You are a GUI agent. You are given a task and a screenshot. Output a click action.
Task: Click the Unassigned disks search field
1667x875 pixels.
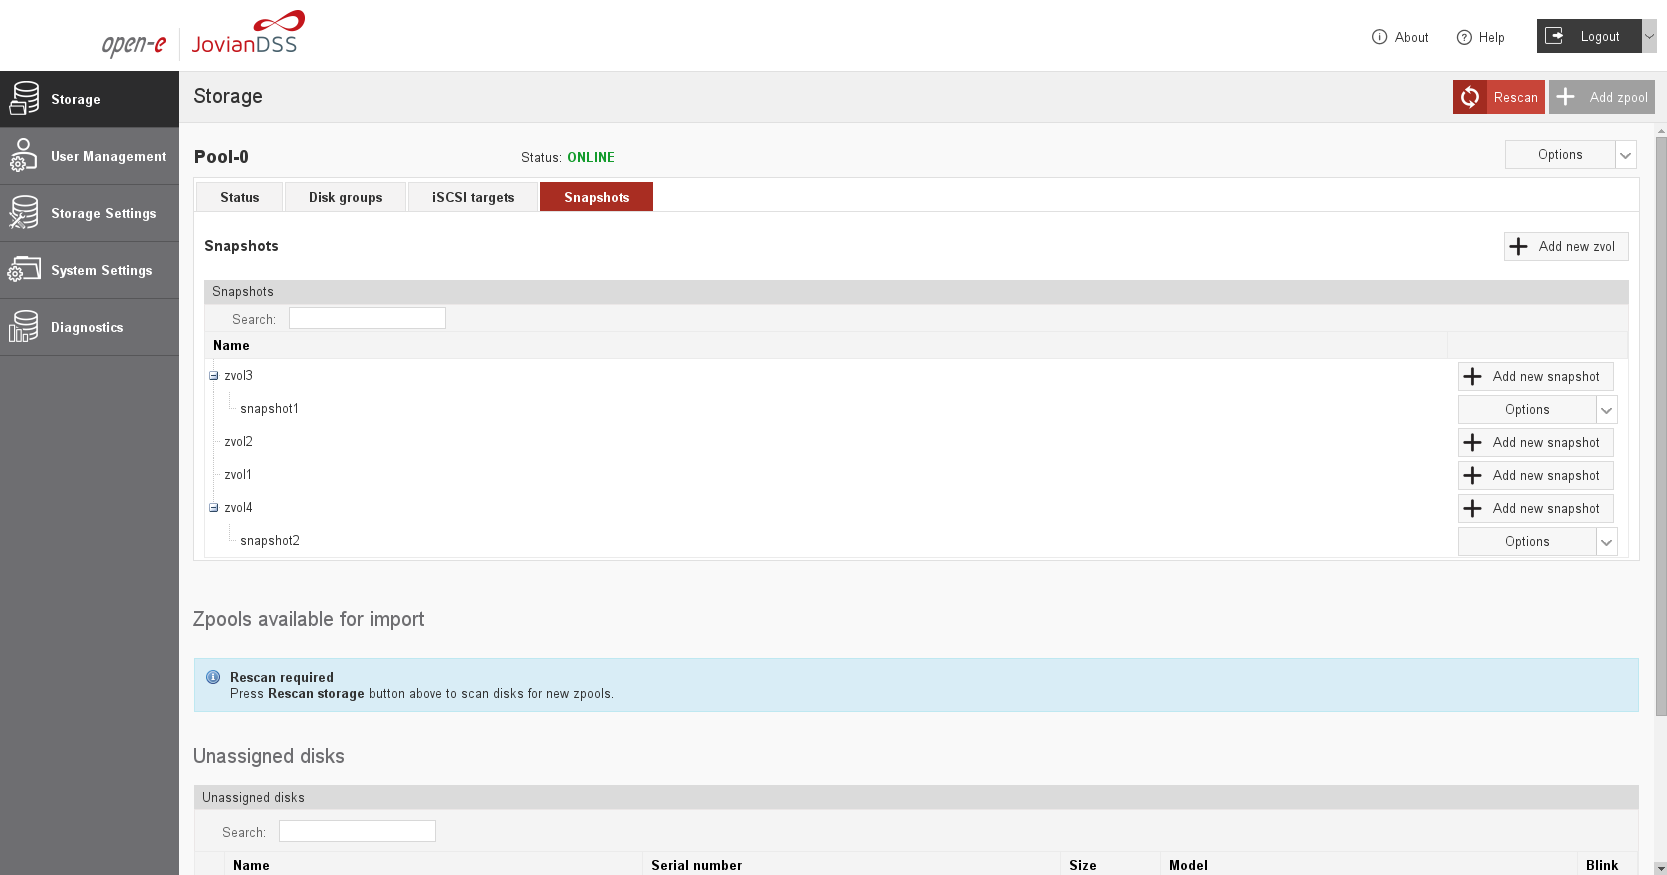coord(357,831)
